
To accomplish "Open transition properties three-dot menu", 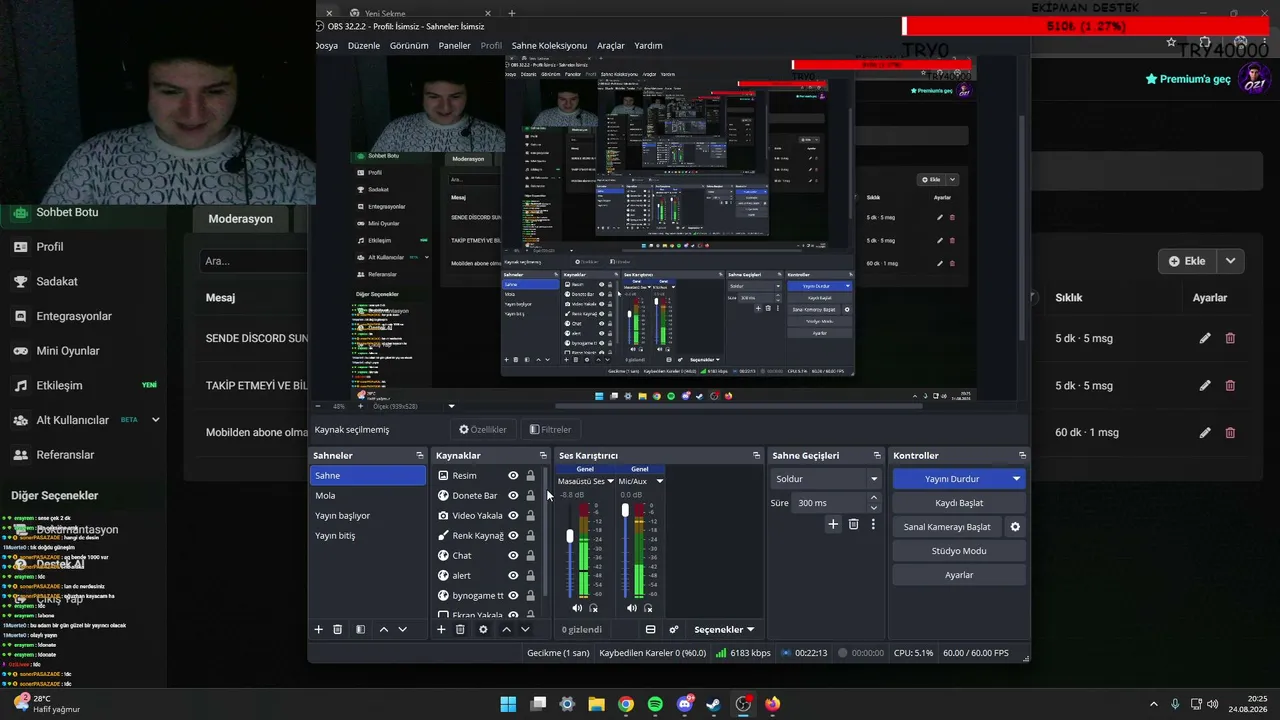I will coord(873,524).
